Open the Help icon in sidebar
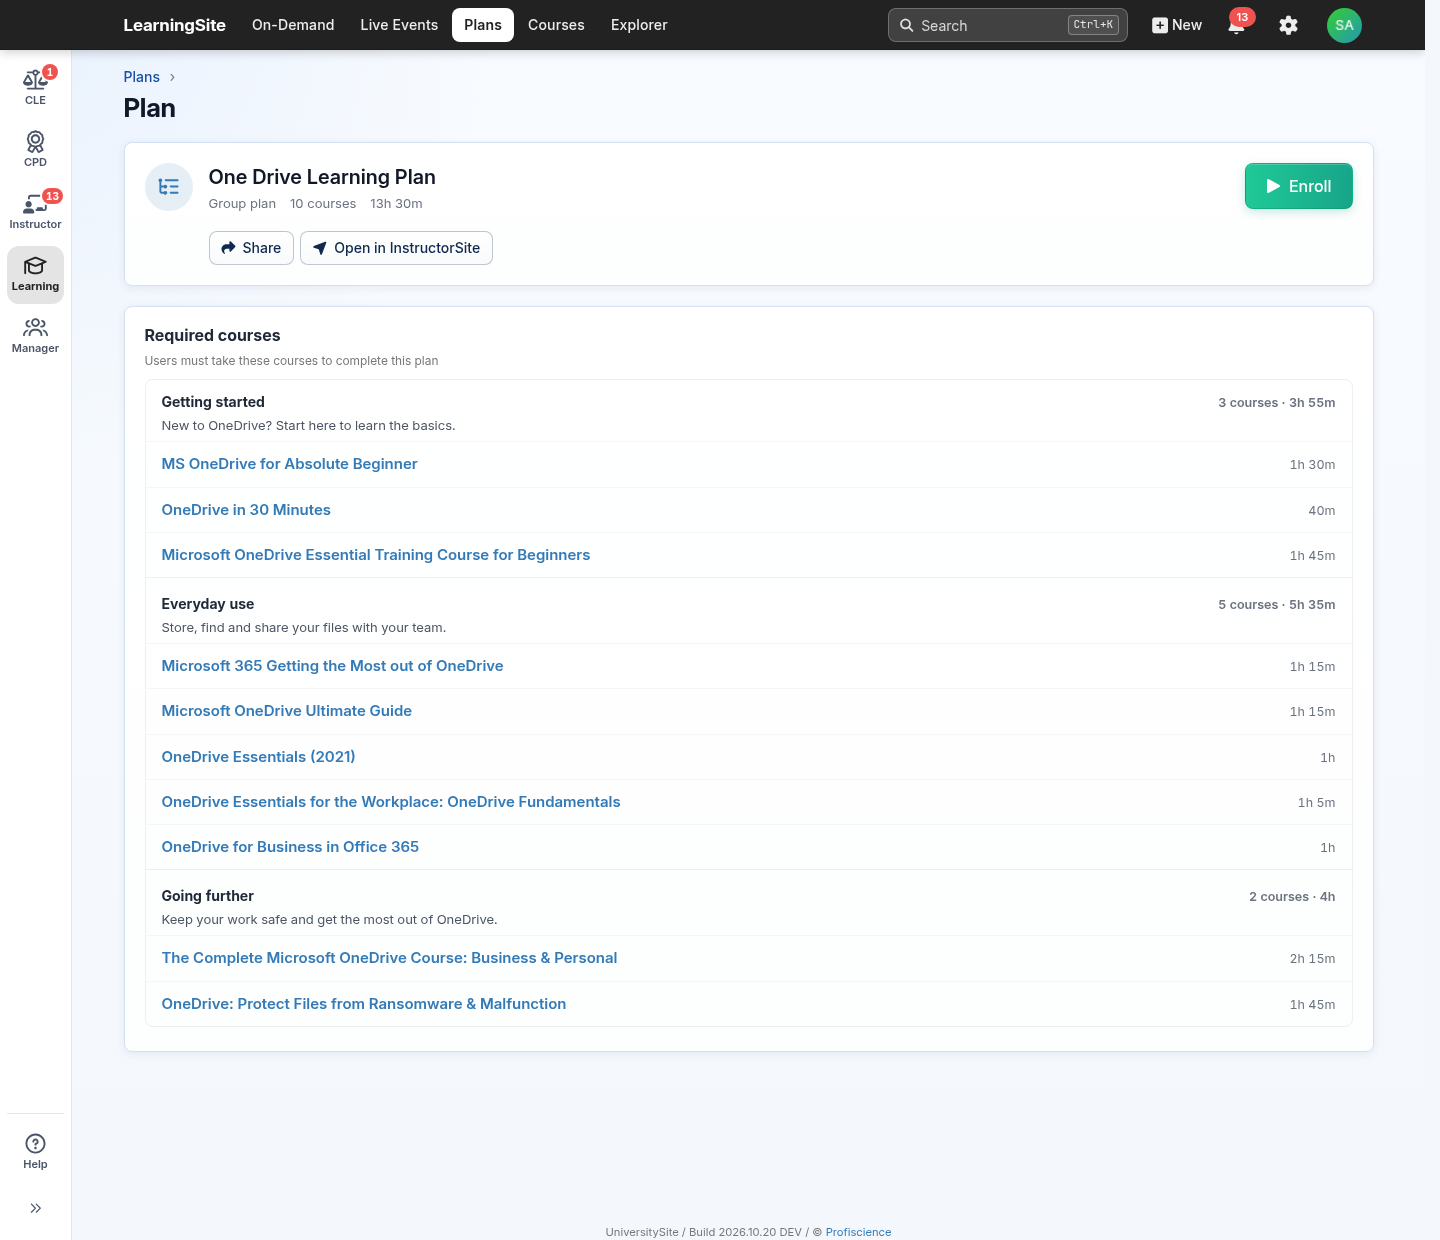 35,1151
